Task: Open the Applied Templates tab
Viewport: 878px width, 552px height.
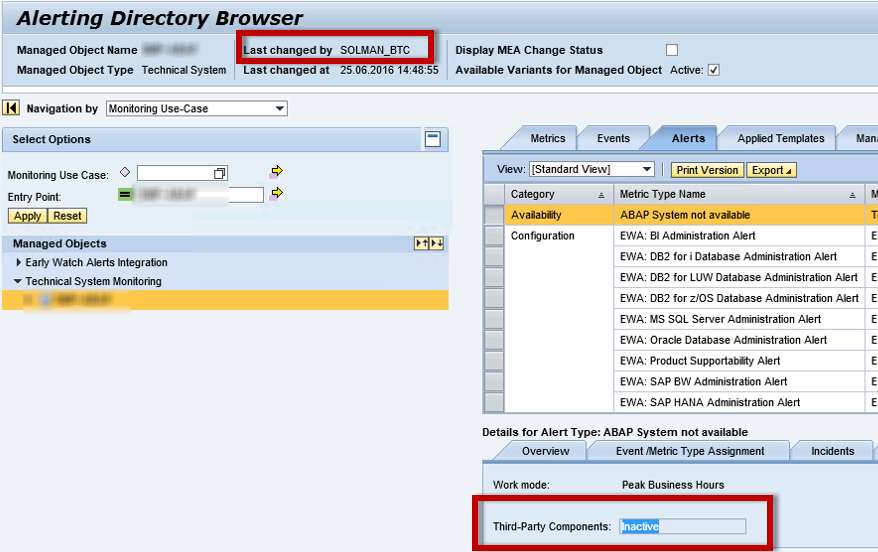Action: [x=781, y=138]
